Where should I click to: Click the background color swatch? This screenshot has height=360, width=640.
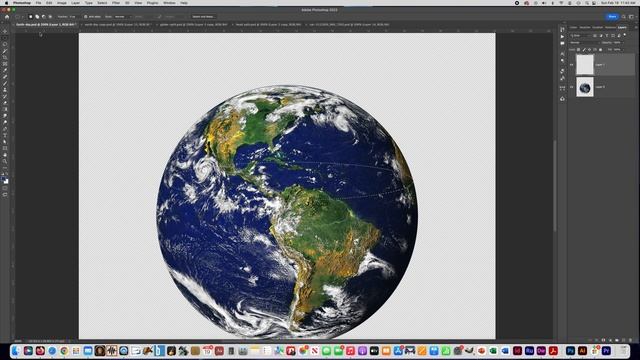pyautogui.click(x=7, y=182)
